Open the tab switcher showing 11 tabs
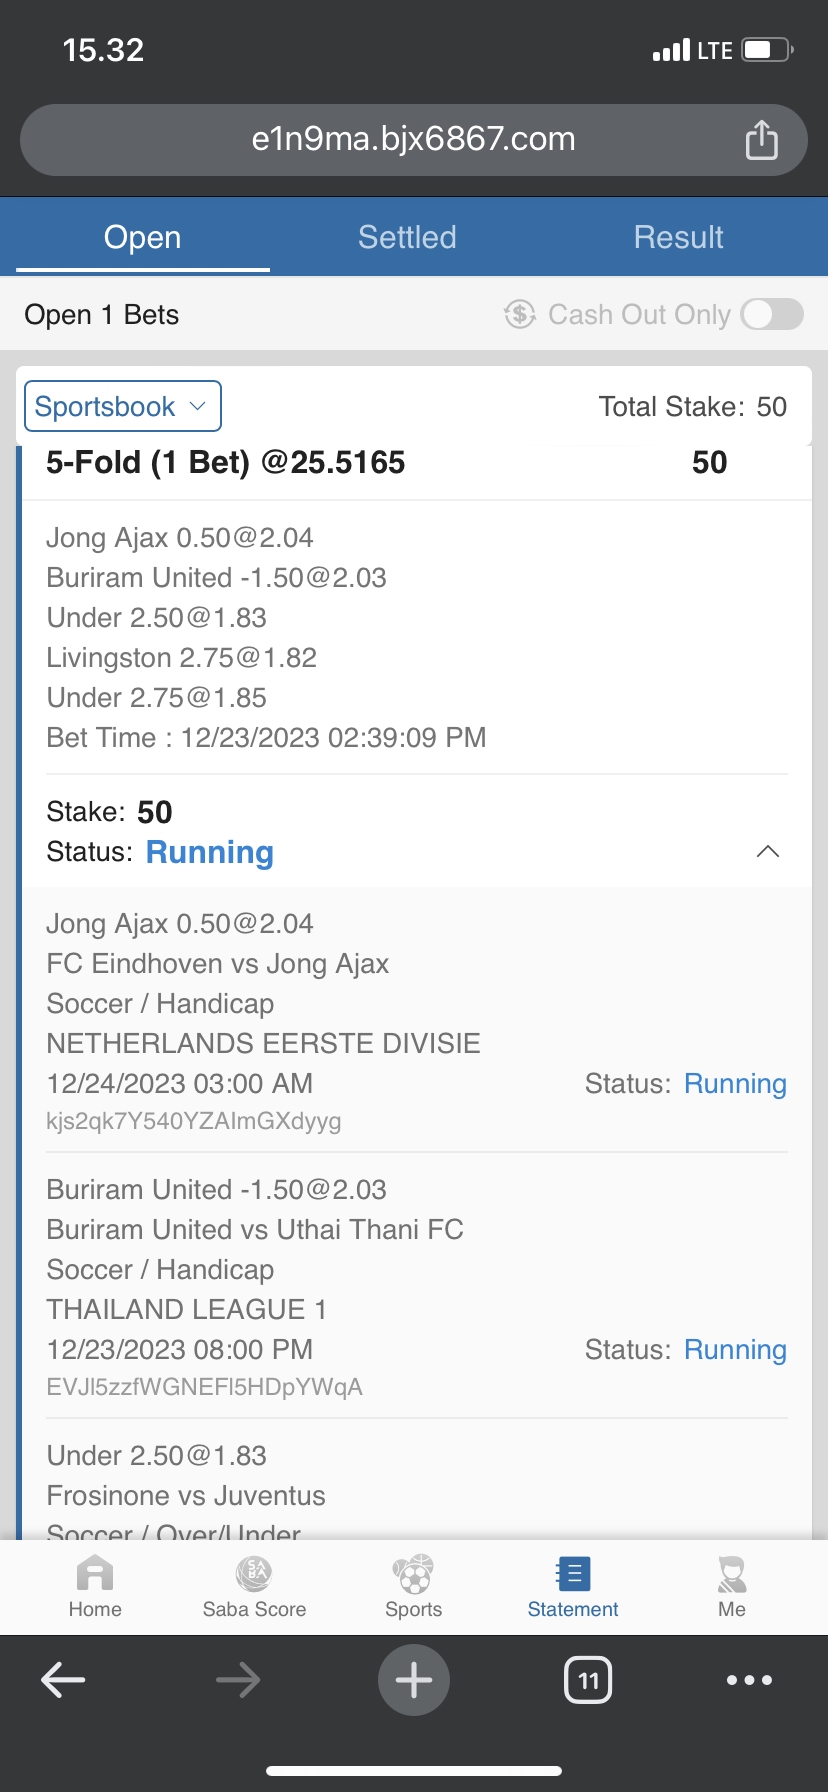The height and width of the screenshot is (1792, 828). [588, 1680]
